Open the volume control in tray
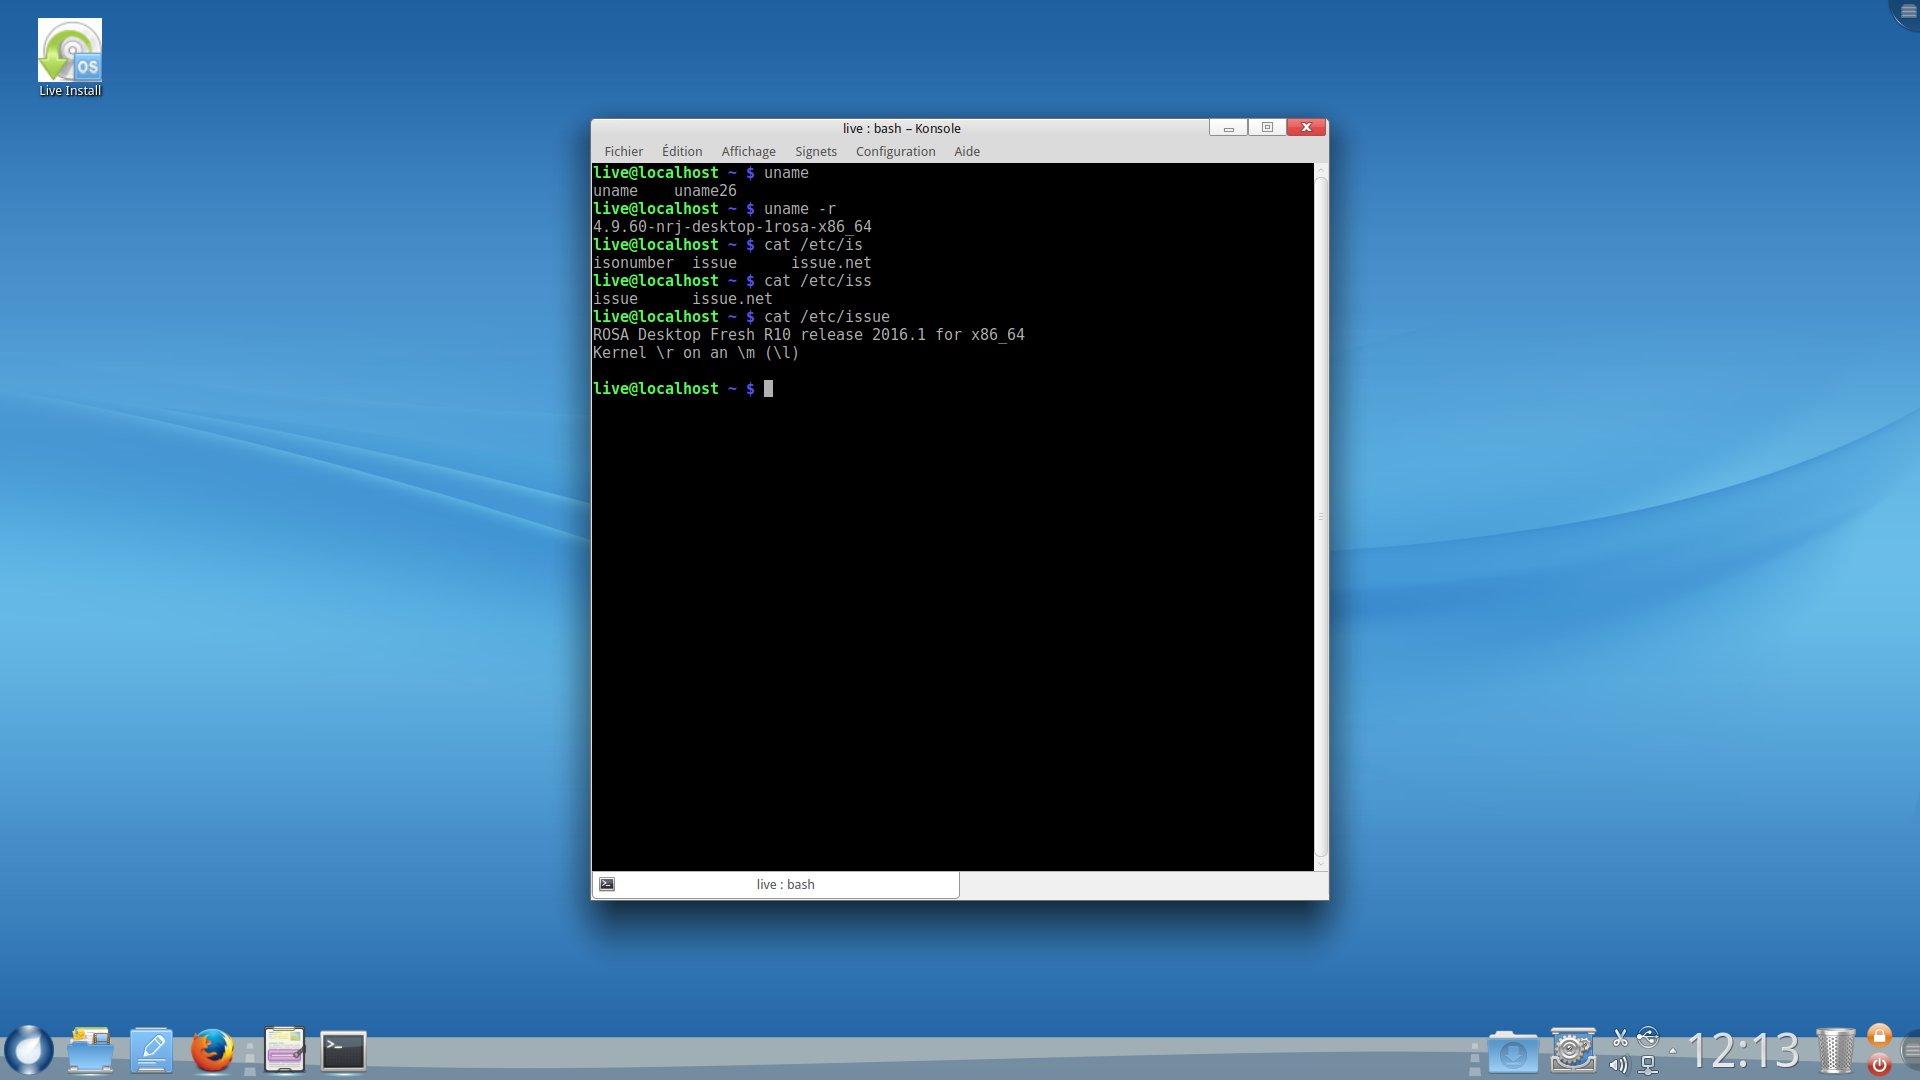 tap(1618, 1065)
